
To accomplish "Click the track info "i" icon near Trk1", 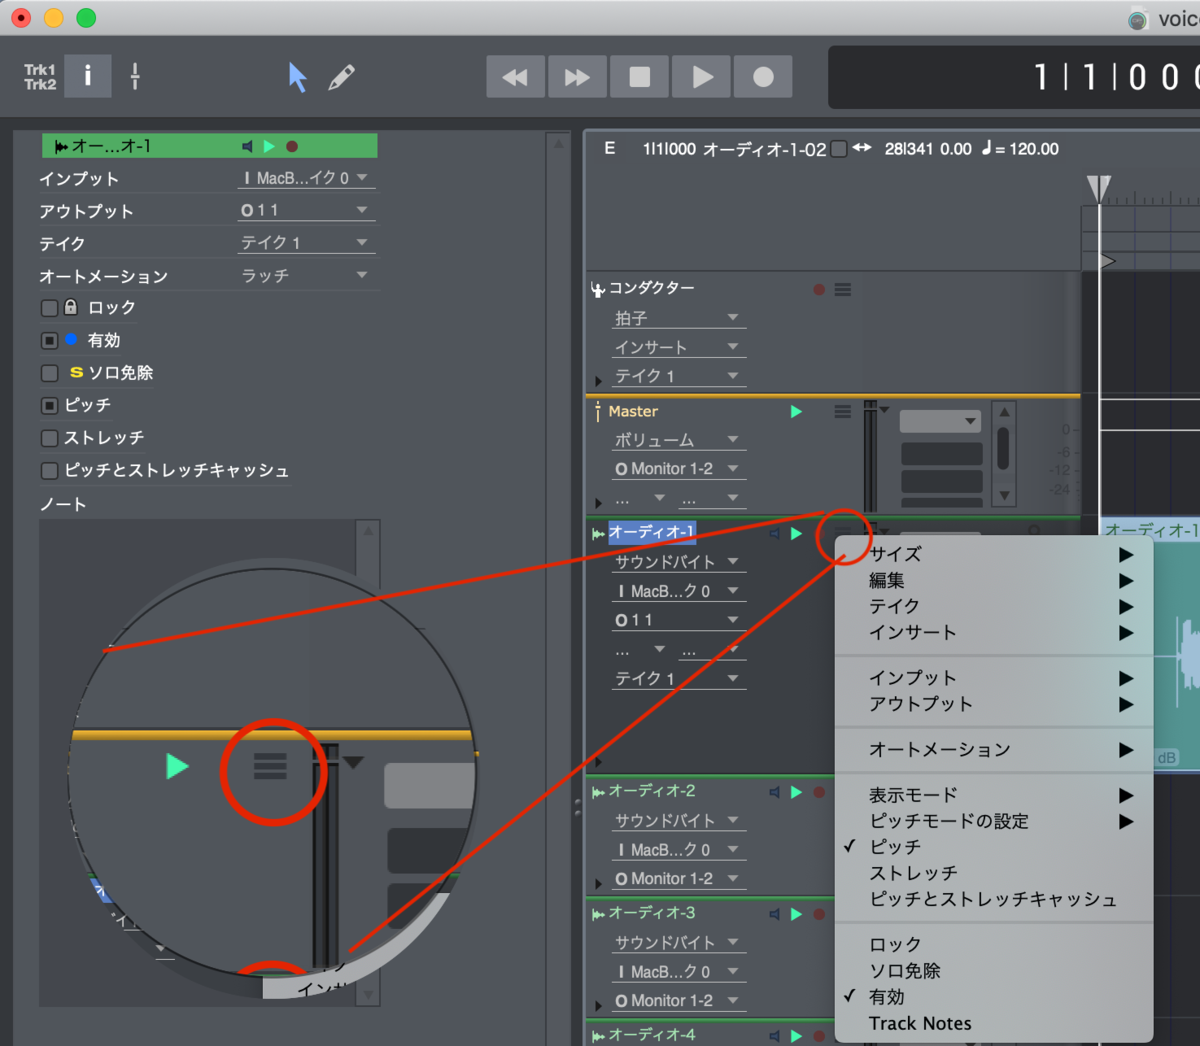I will [x=87, y=76].
